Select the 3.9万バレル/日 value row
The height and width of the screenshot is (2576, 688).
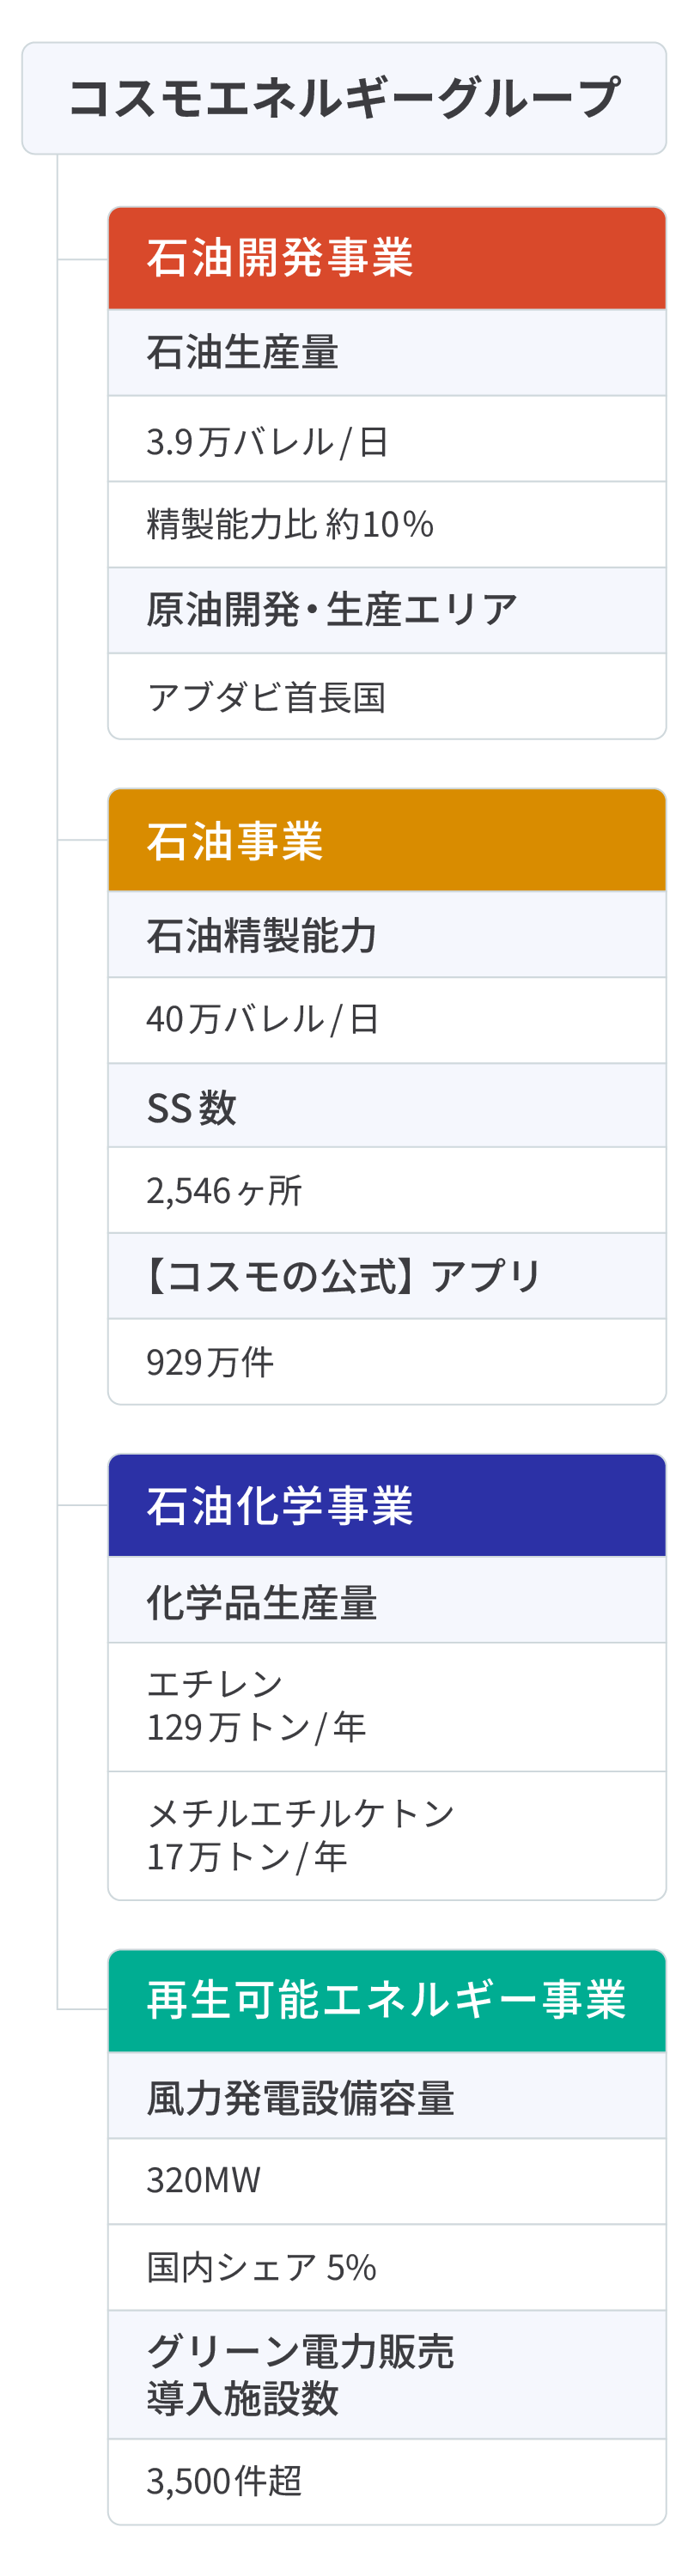387,439
